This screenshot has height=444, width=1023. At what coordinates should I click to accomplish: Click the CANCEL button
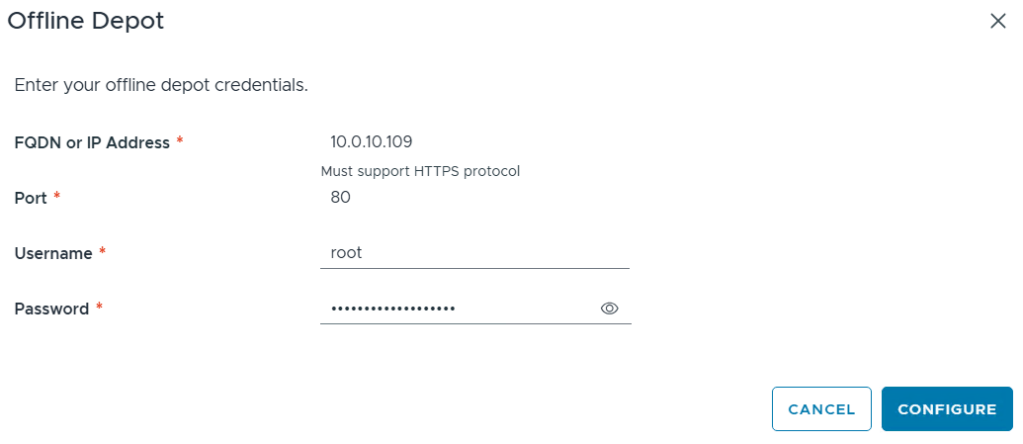click(821, 409)
